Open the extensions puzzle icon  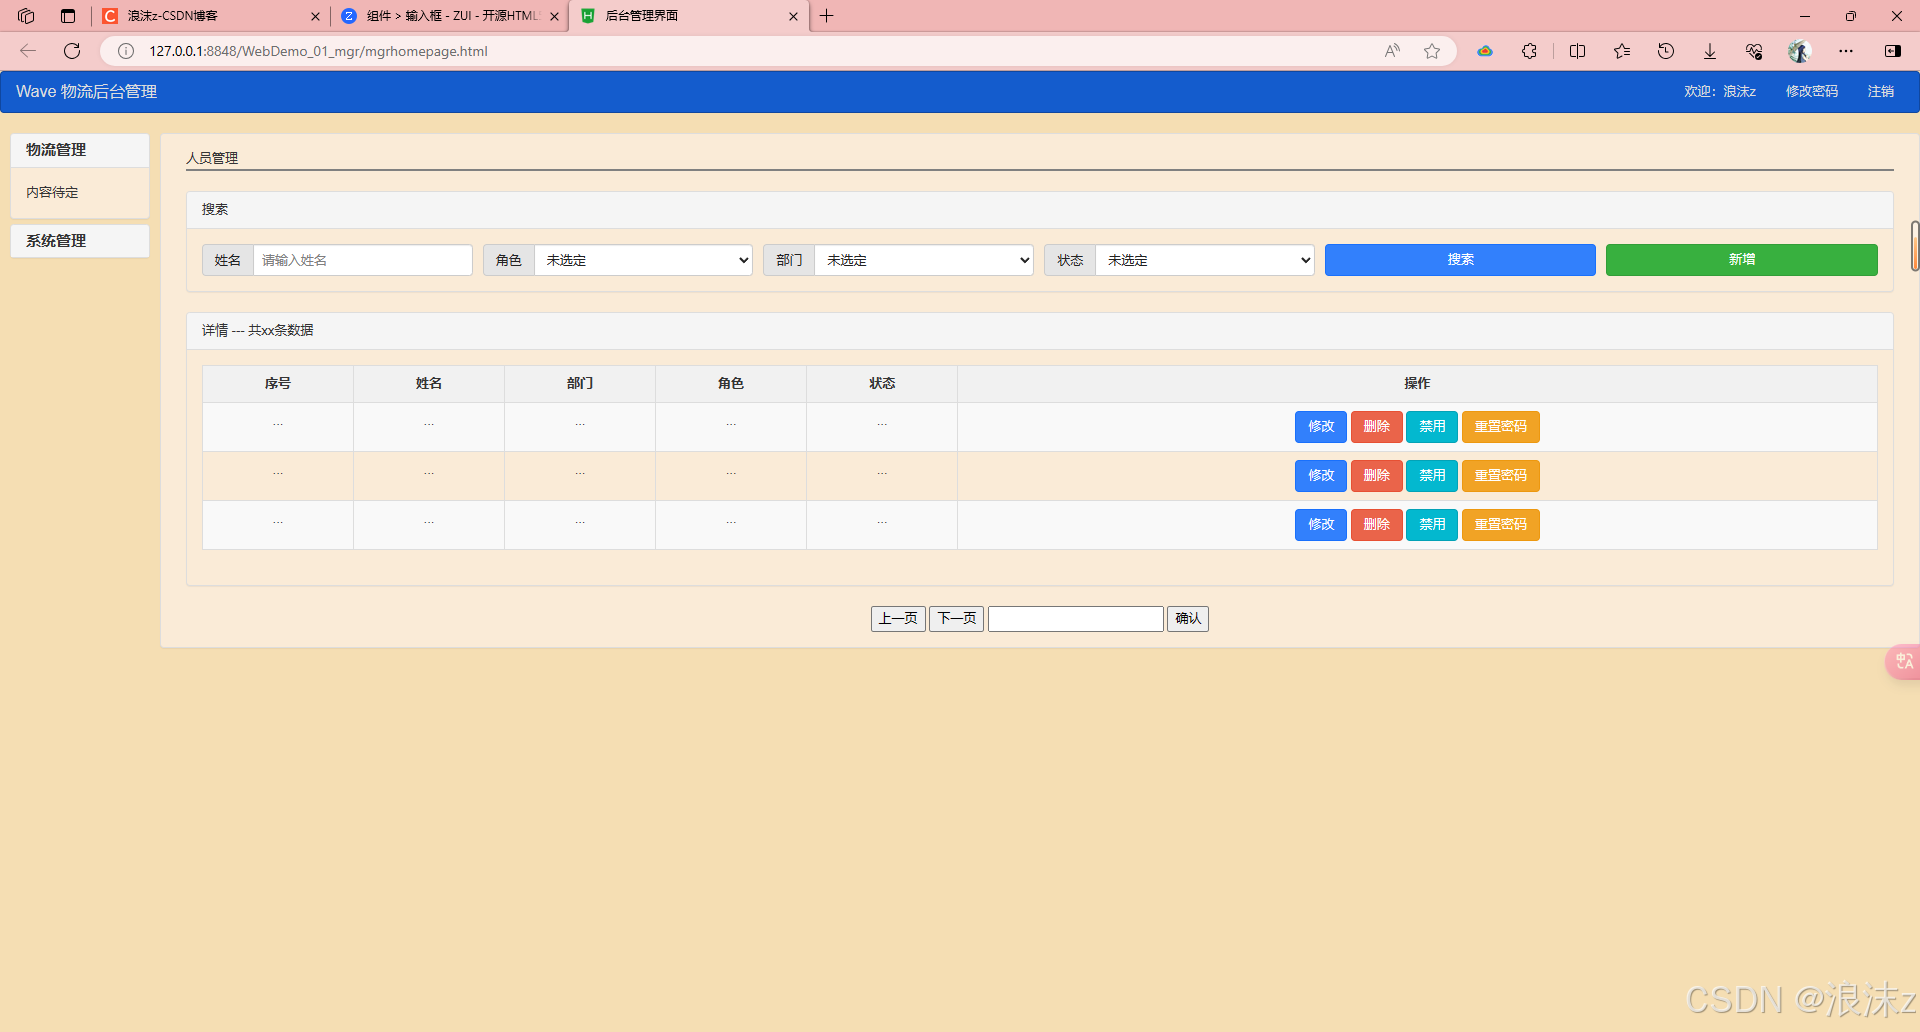(x=1529, y=51)
